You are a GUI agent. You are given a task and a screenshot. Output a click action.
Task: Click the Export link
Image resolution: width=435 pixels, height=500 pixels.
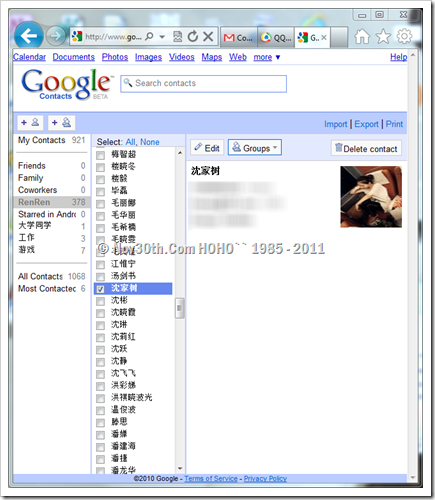(366, 124)
